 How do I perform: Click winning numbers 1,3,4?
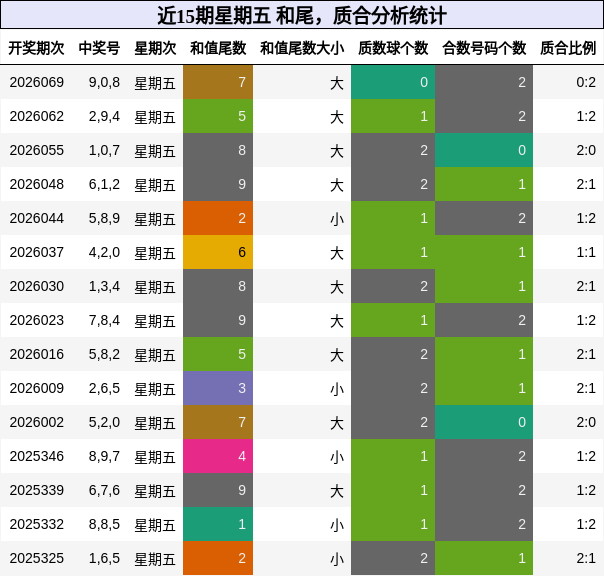pyautogui.click(x=104, y=286)
